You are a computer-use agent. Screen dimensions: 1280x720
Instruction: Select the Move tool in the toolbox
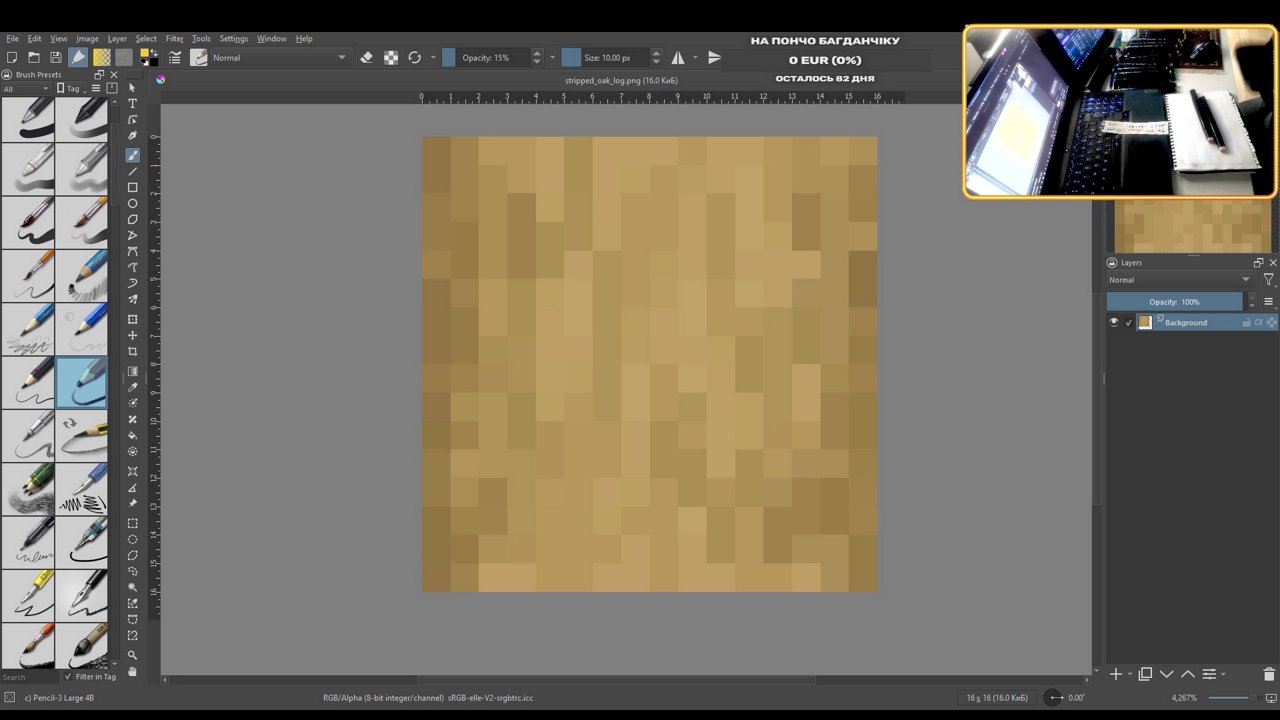point(132,335)
